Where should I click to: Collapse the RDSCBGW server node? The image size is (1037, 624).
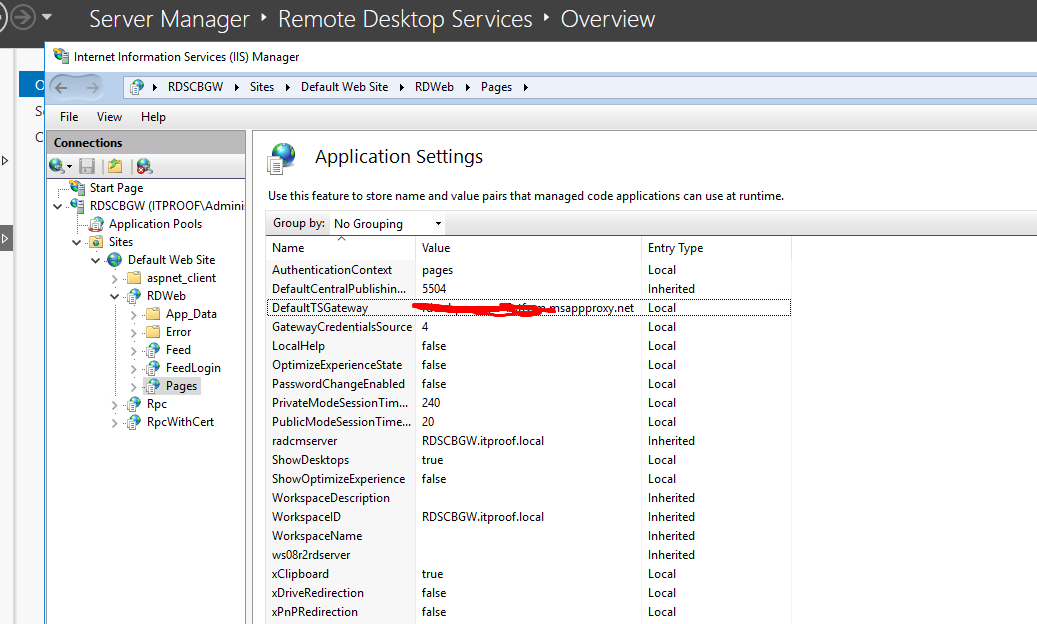coord(58,206)
